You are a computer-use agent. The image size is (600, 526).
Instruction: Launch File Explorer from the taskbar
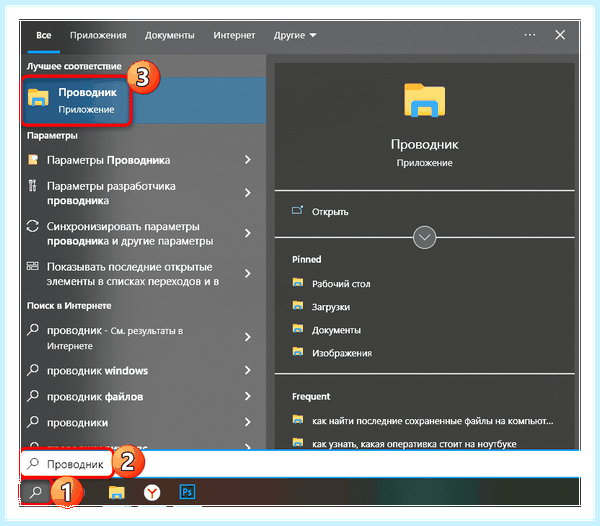pyautogui.click(x=117, y=492)
